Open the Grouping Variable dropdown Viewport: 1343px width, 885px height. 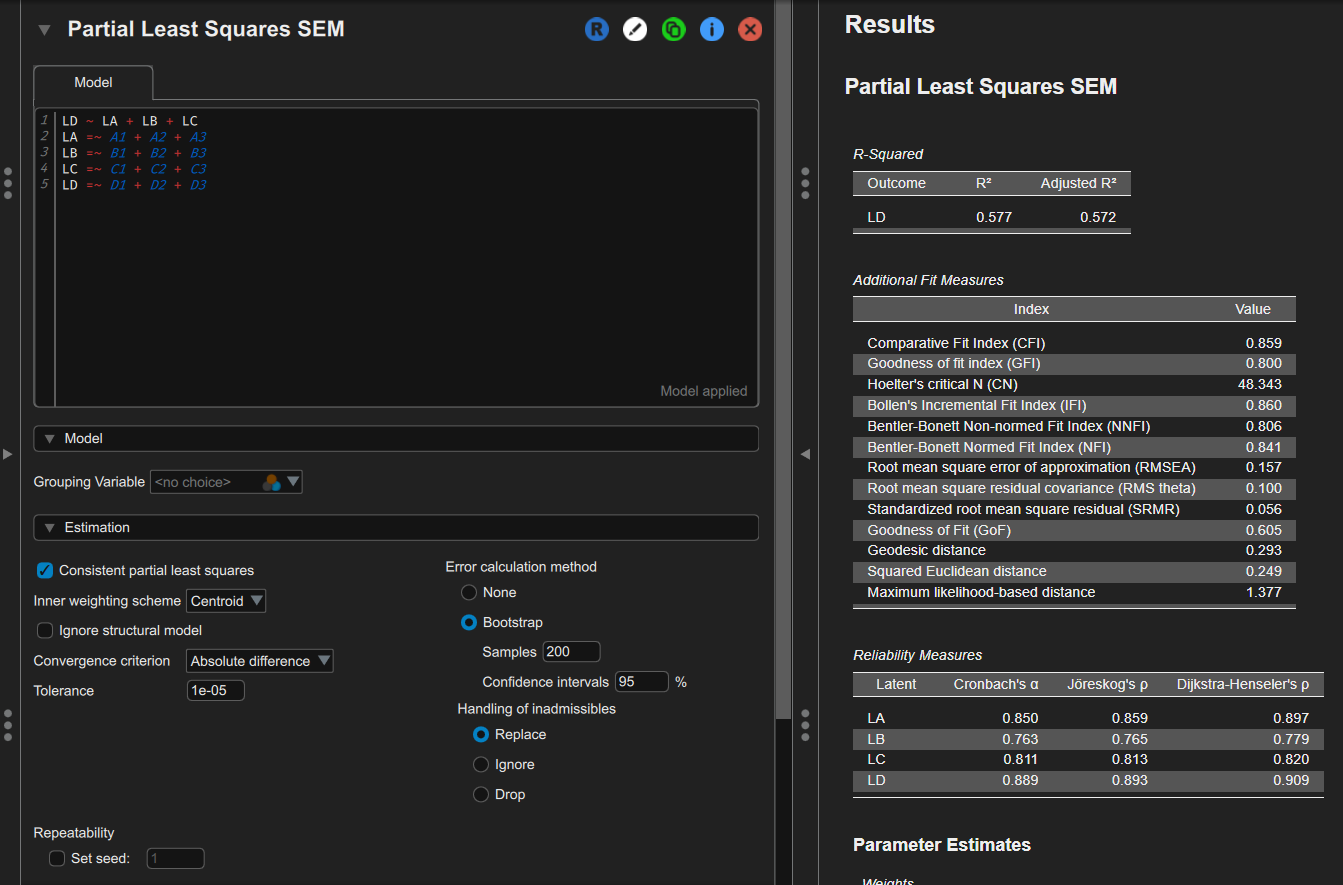(x=226, y=482)
